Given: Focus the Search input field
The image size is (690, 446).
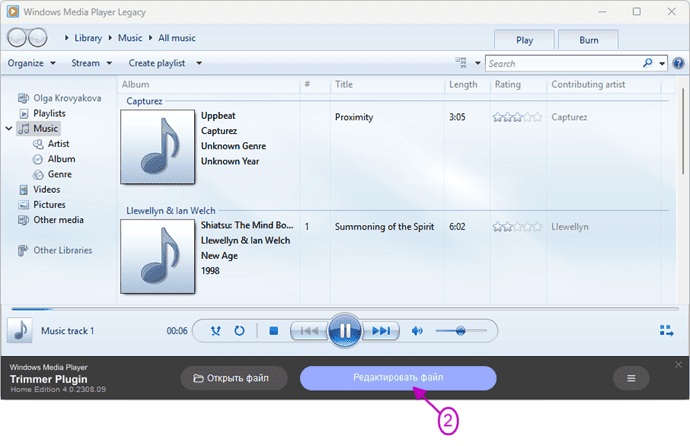Looking at the screenshot, I should coord(564,63).
